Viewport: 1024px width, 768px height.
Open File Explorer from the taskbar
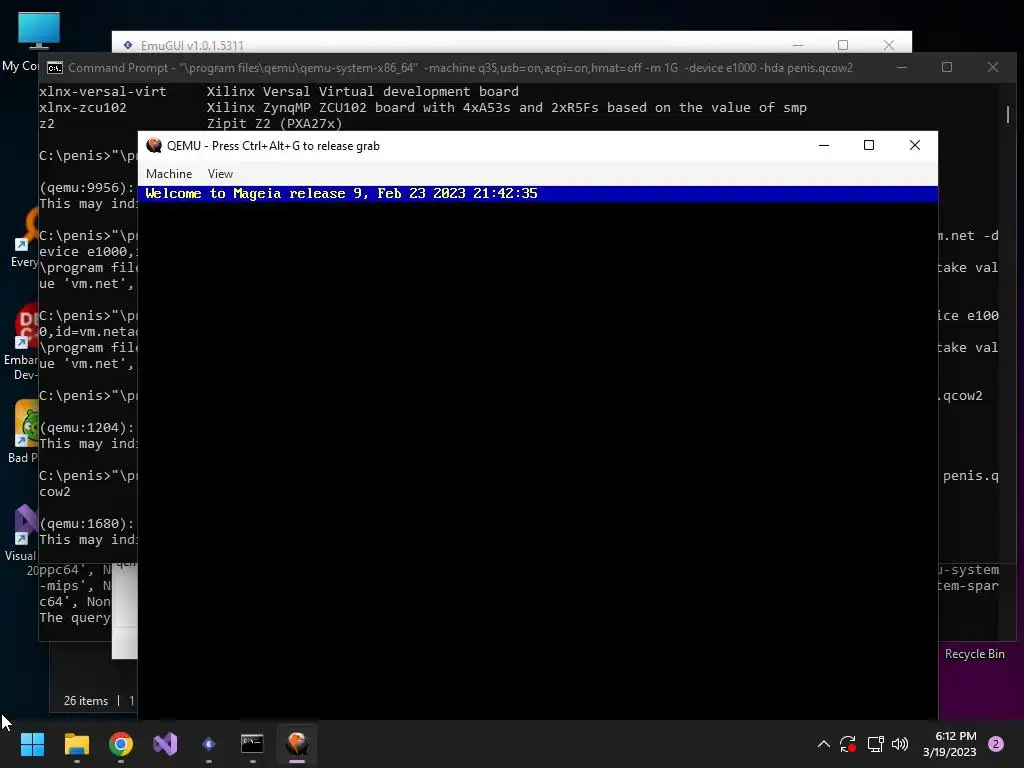point(76,744)
